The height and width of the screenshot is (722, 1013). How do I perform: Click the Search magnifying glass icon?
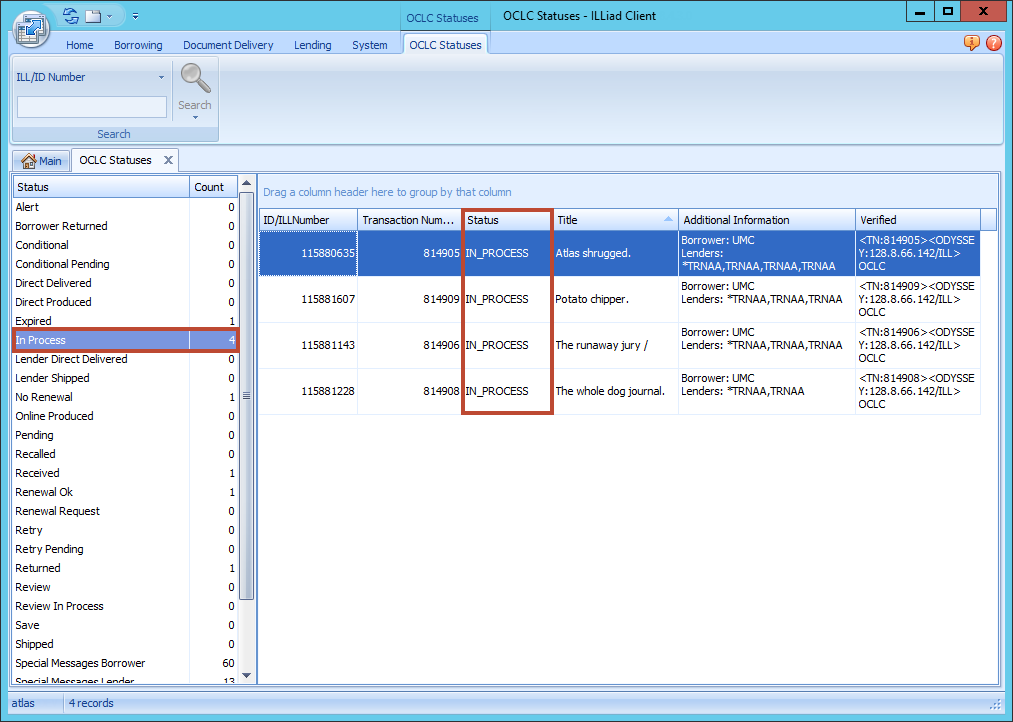click(194, 77)
